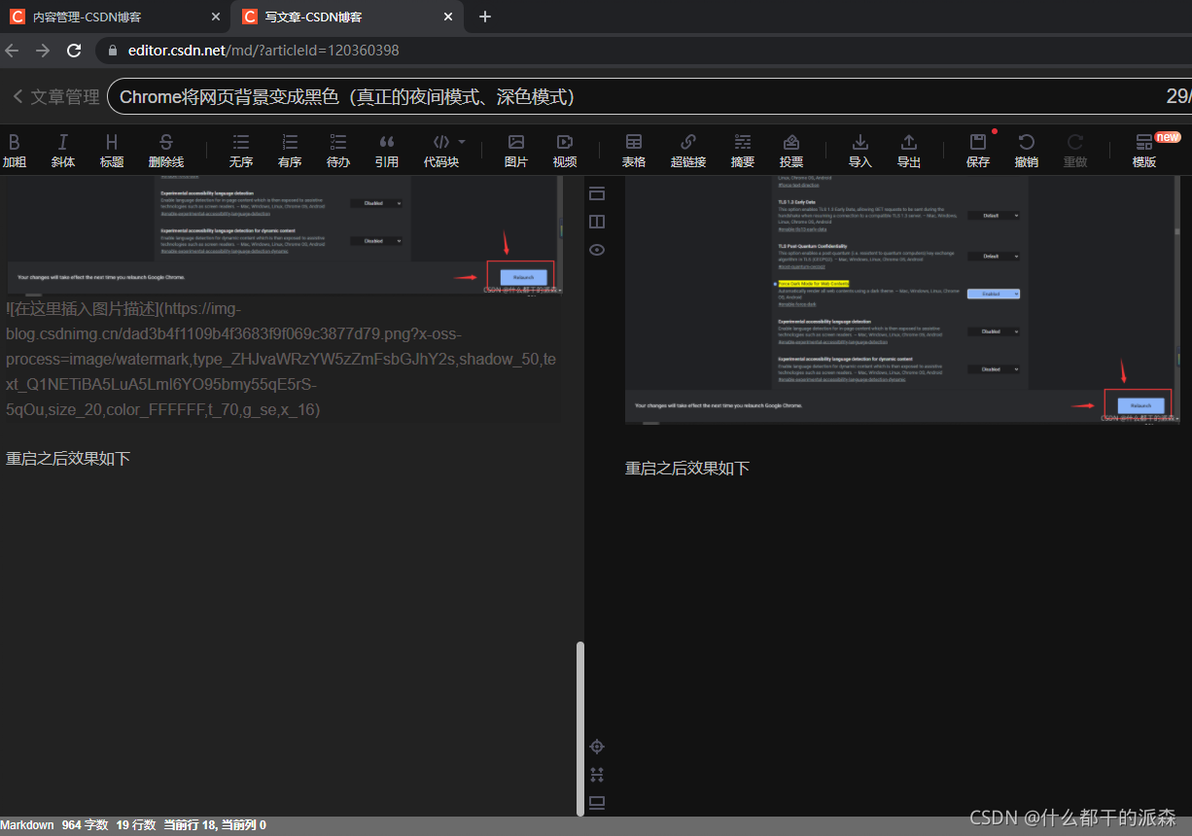Insert an image via 图片 icon
Image resolution: width=1192 pixels, height=836 pixels.
tap(515, 150)
